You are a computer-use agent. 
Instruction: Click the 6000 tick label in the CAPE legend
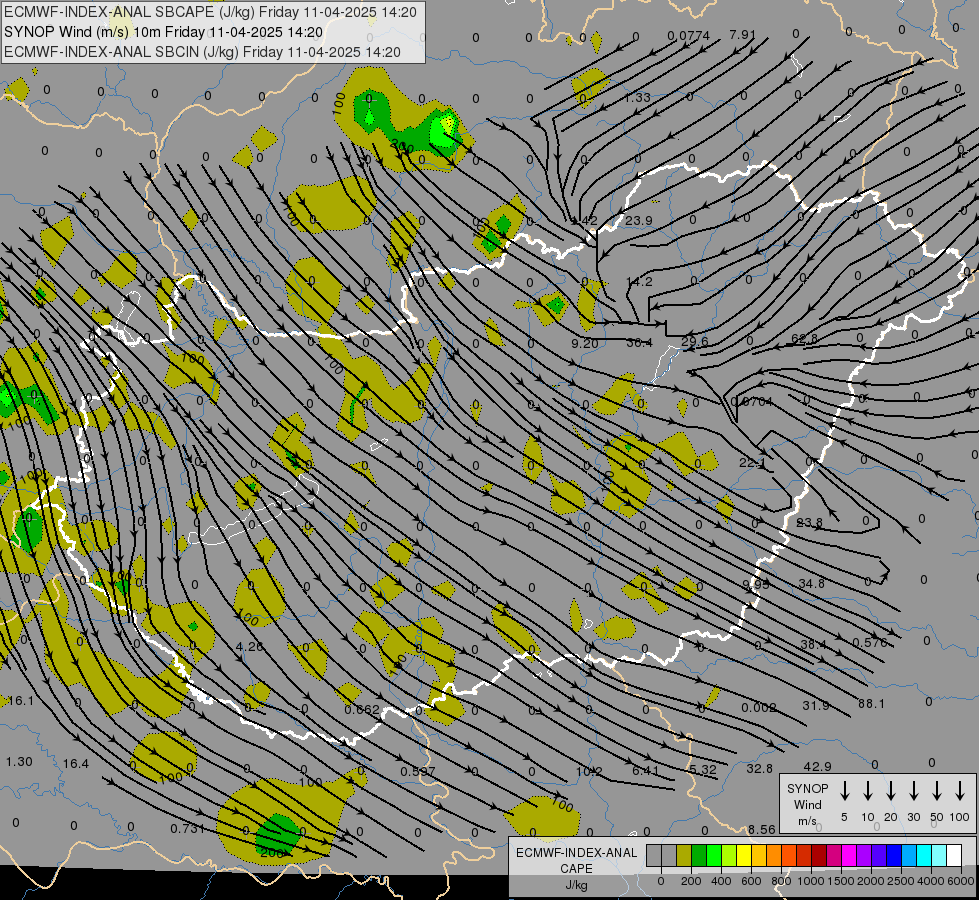click(x=960, y=881)
